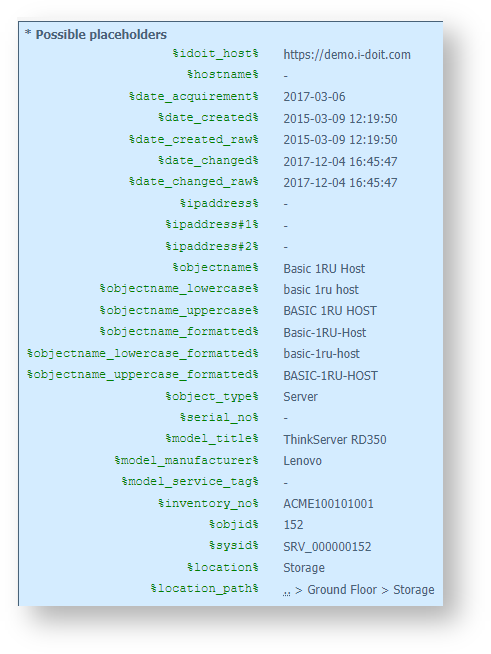The image size is (491, 654).
Task: Select the %ipaddress#1% placeholder
Action: (x=212, y=224)
